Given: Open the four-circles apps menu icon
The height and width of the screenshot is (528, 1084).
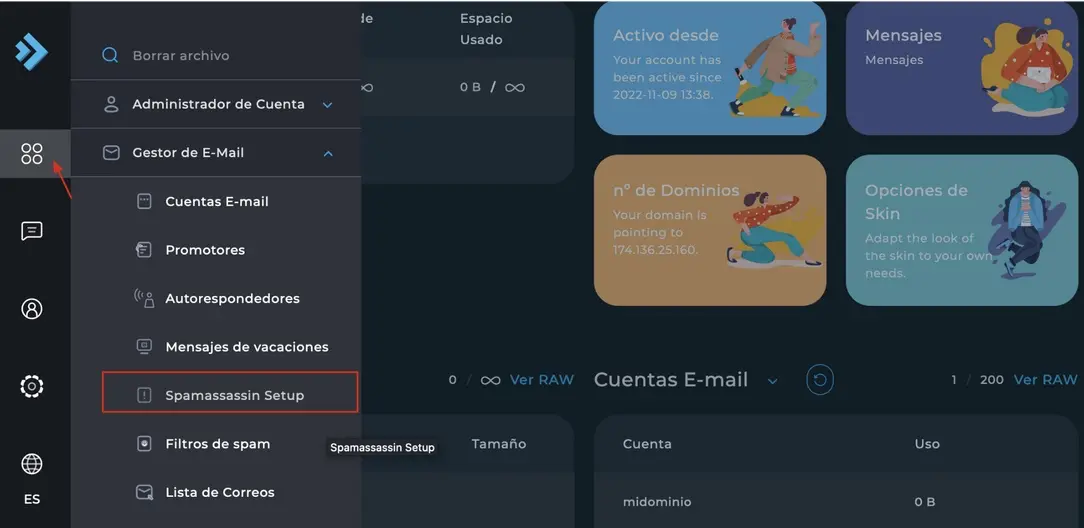Looking at the screenshot, I should pyautogui.click(x=32, y=153).
